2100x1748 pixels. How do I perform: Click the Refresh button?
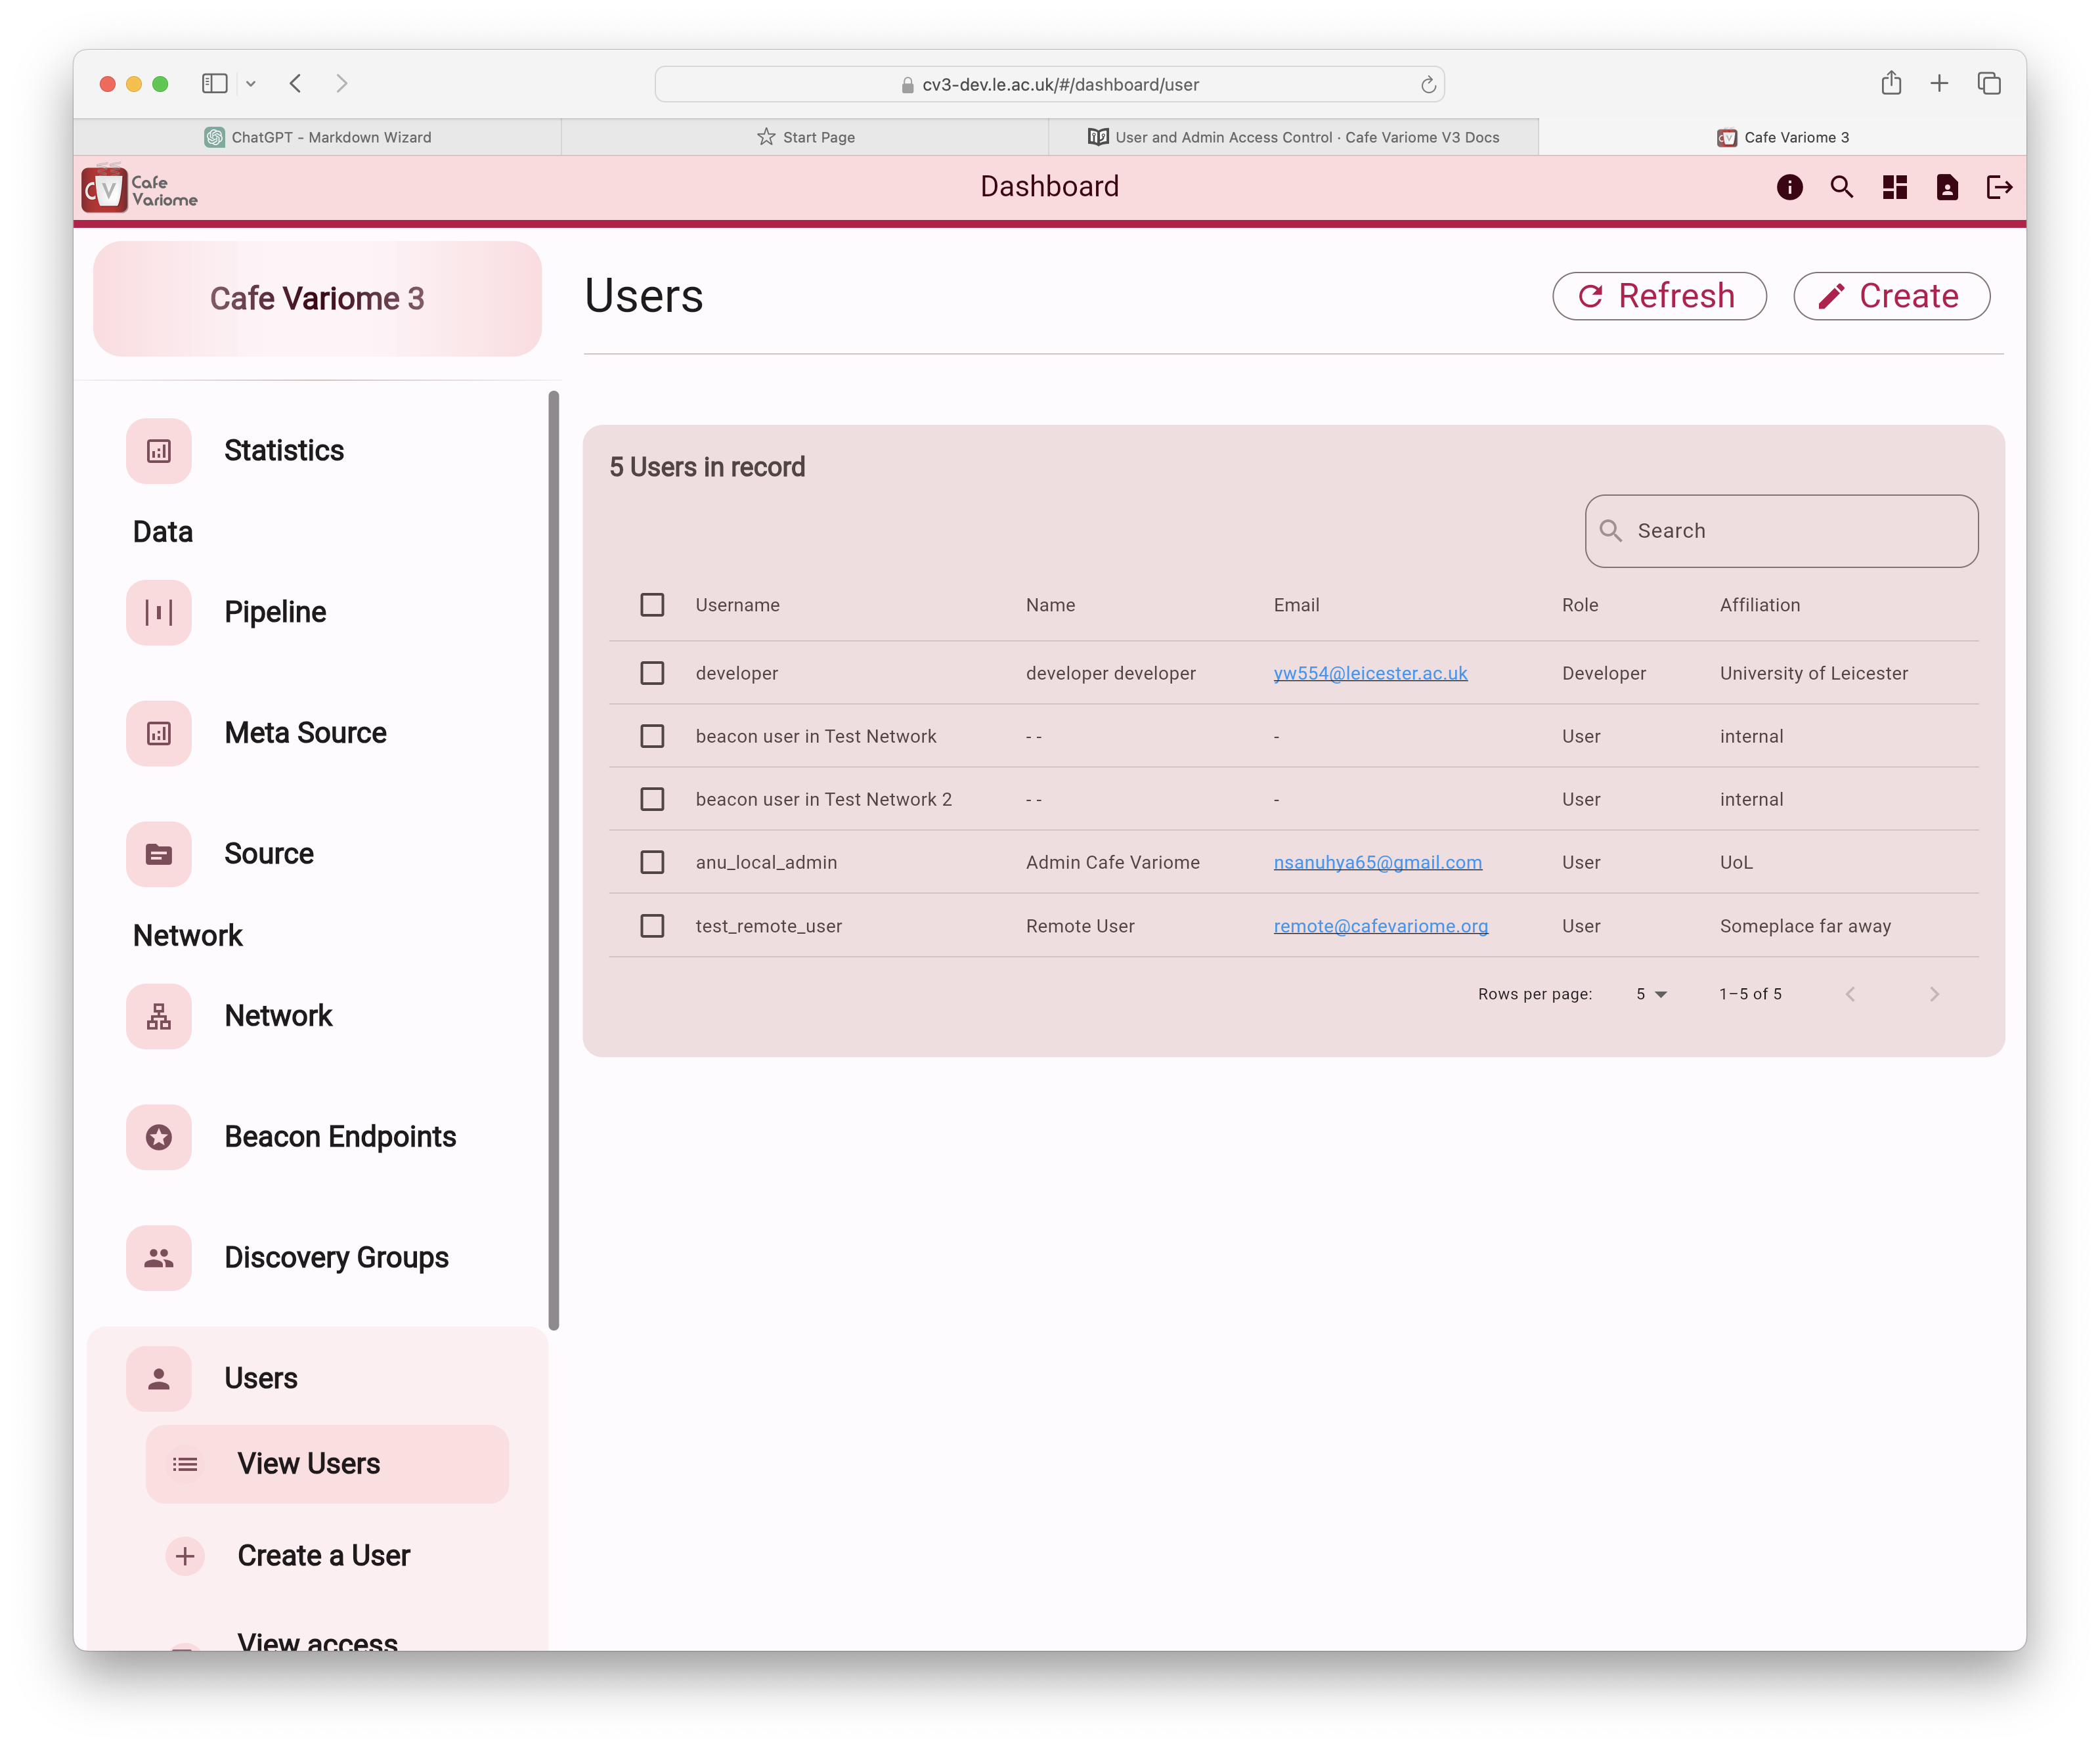[x=1659, y=296]
